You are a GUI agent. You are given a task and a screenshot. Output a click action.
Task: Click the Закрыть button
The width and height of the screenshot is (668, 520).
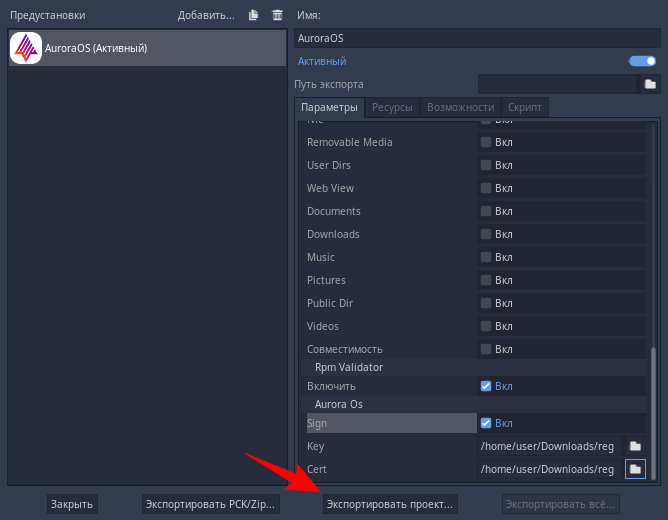click(x=72, y=504)
